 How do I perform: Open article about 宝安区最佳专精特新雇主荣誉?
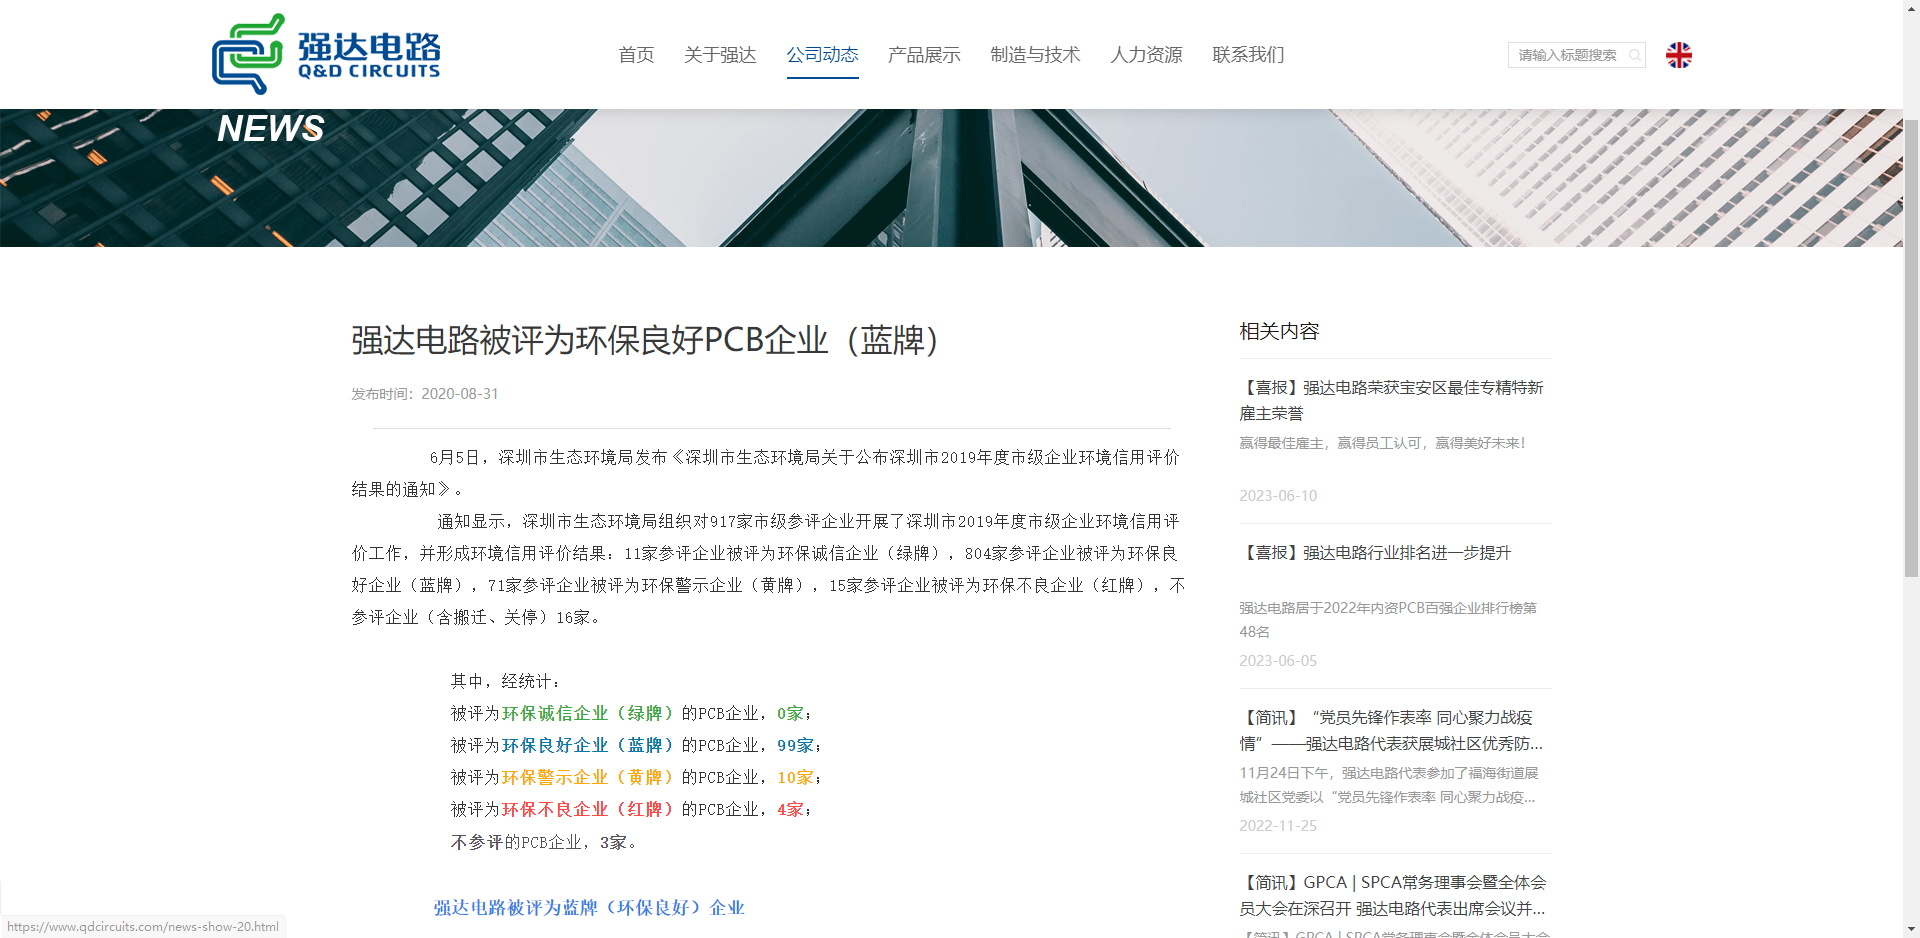click(1391, 400)
